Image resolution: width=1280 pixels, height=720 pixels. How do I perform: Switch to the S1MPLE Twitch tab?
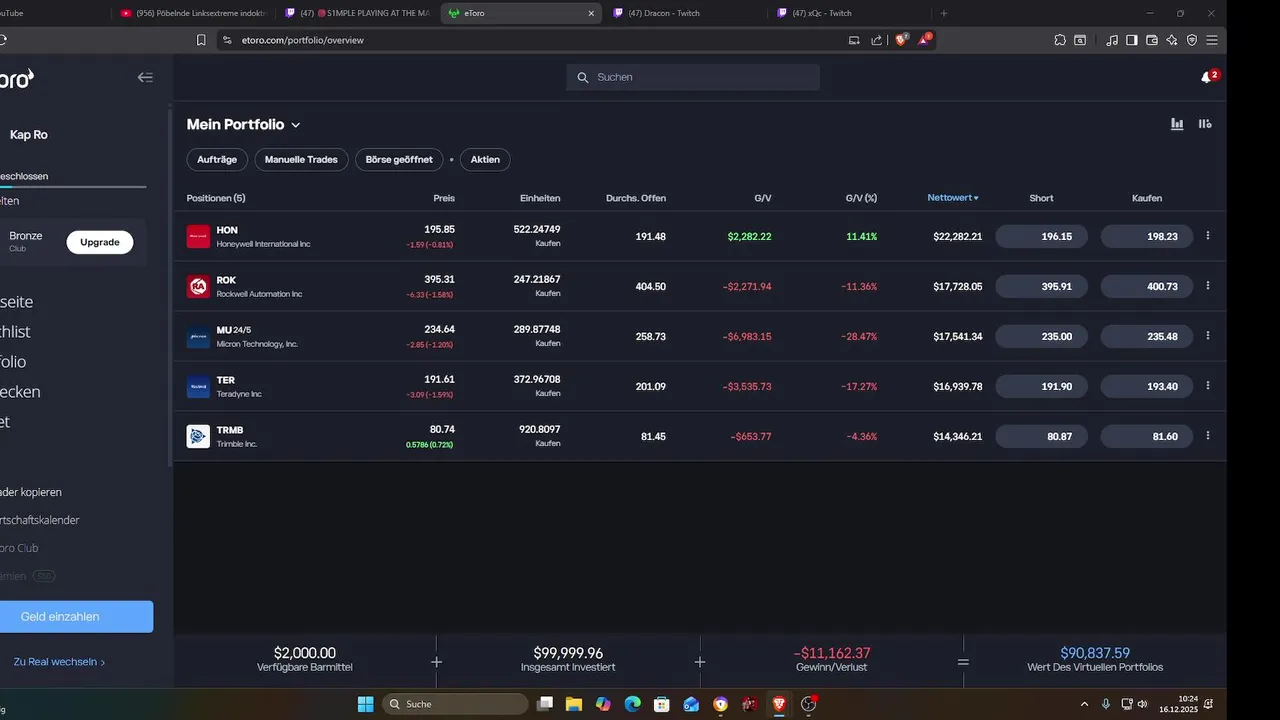tap(357, 13)
